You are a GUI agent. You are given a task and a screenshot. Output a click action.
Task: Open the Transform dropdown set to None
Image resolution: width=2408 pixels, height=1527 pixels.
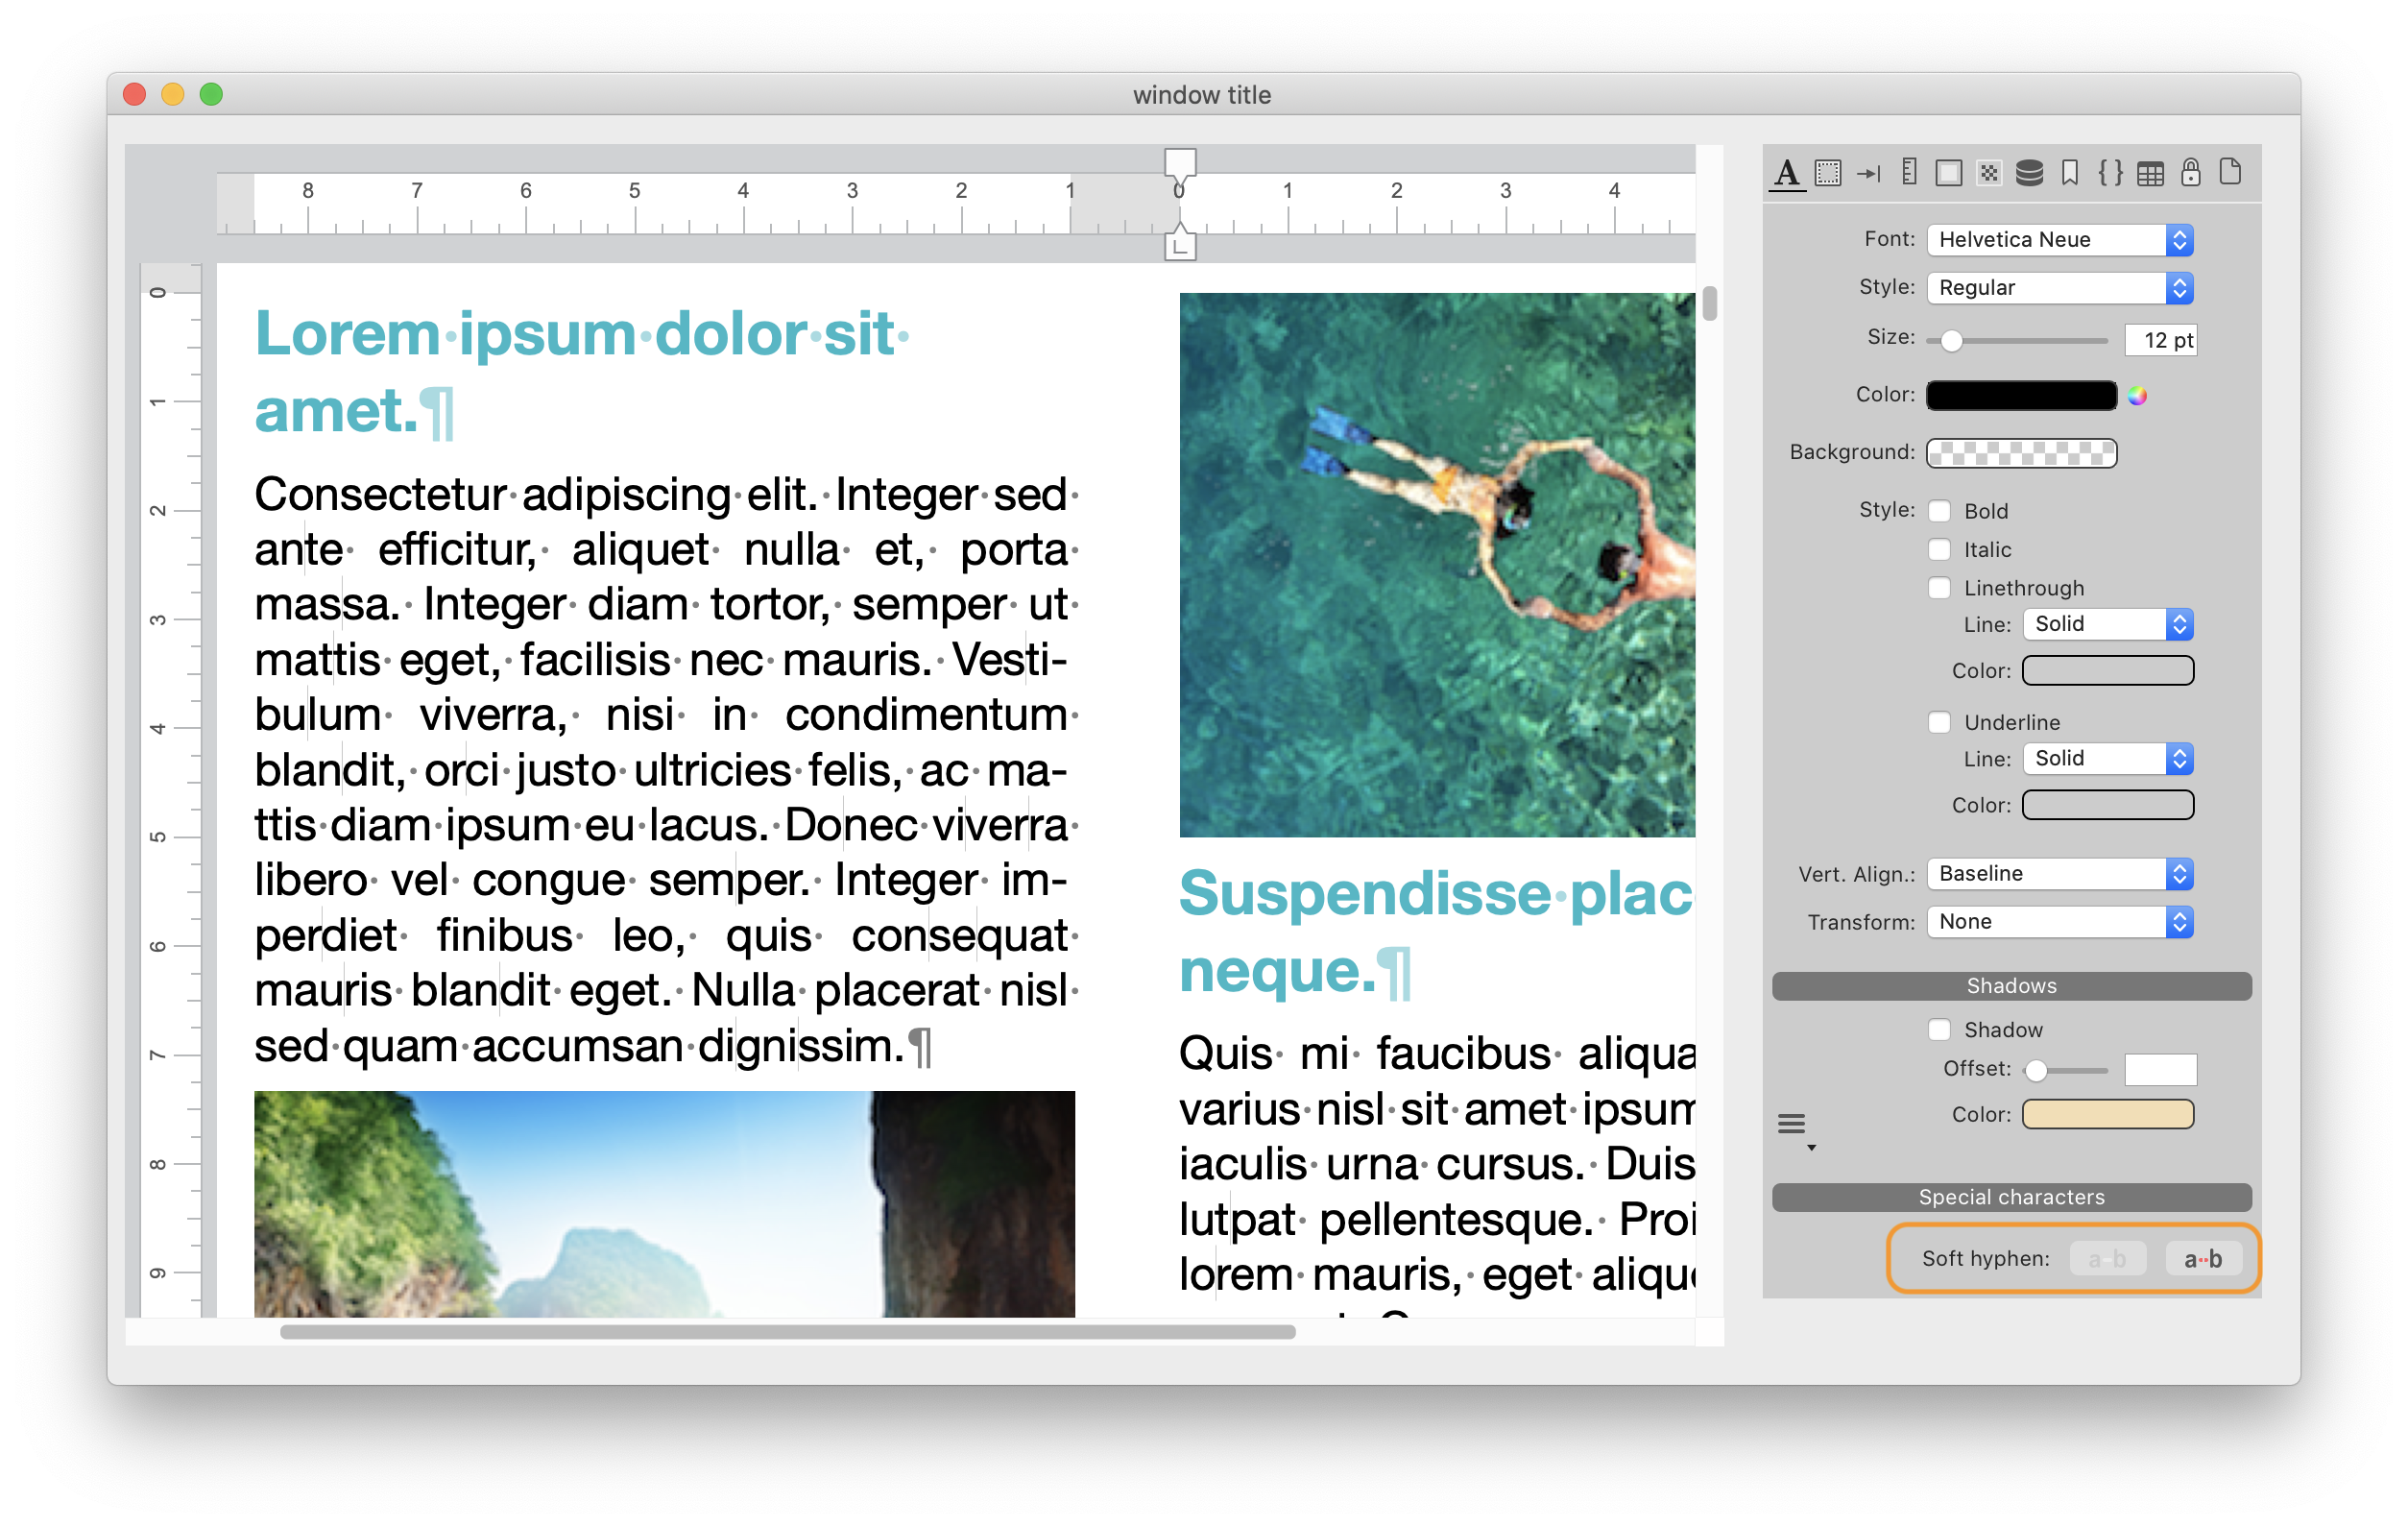pyautogui.click(x=2059, y=922)
